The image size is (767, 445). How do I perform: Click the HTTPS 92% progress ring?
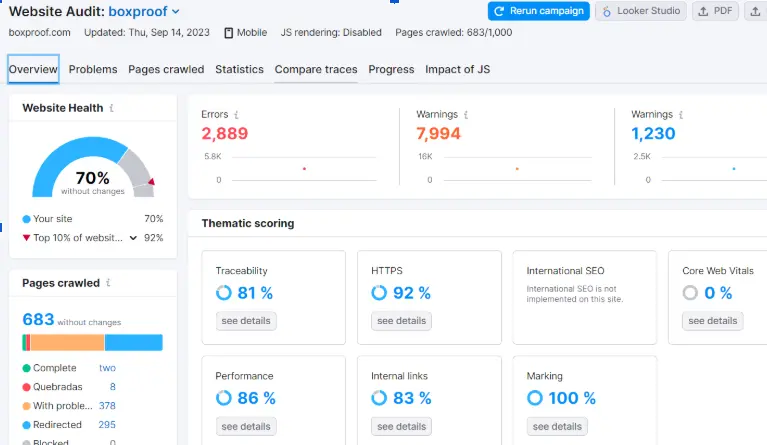tap(379, 293)
